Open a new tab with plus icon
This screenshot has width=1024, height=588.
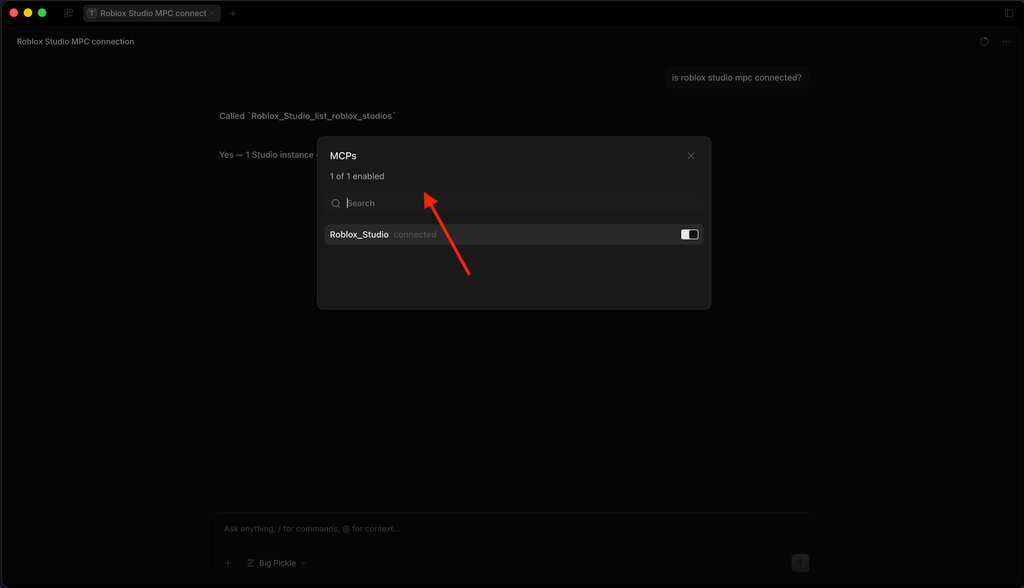click(x=233, y=13)
